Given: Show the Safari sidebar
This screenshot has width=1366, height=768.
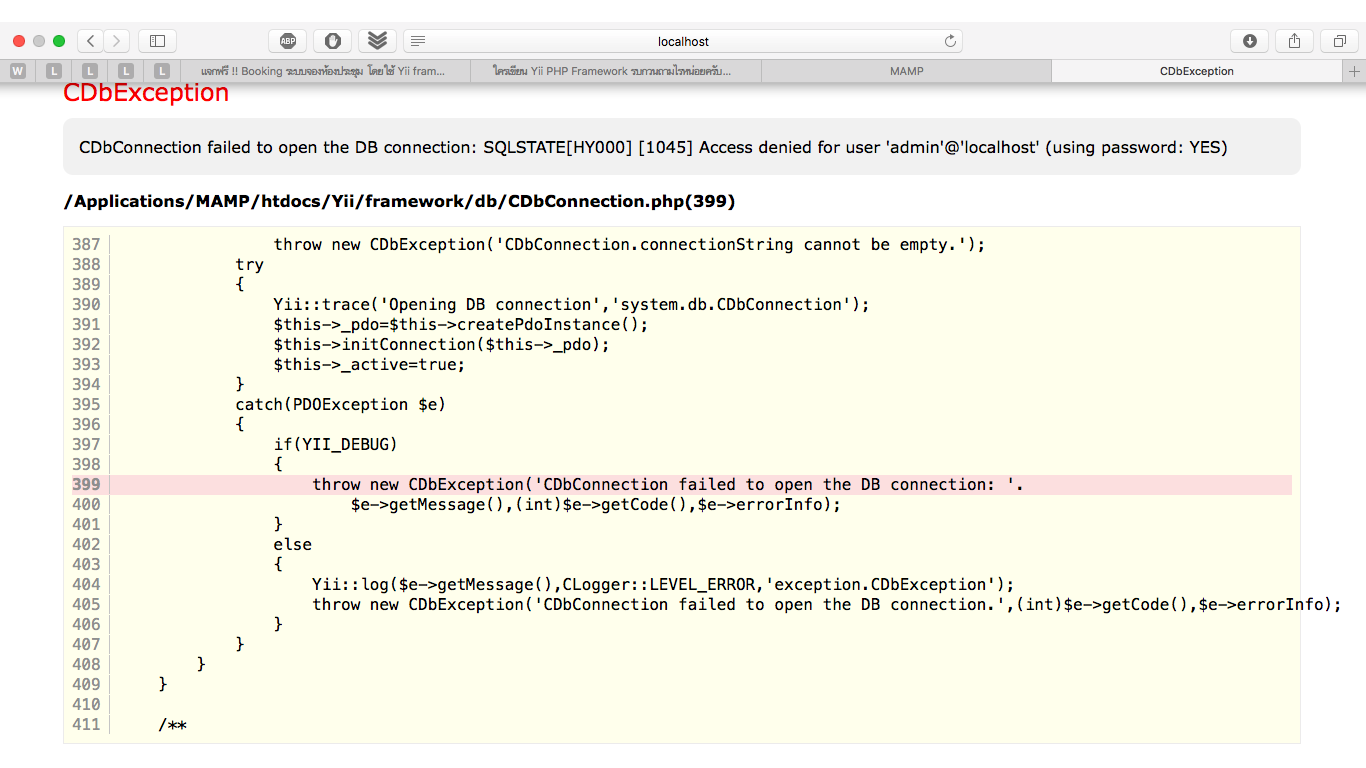Looking at the screenshot, I should pyautogui.click(x=157, y=41).
